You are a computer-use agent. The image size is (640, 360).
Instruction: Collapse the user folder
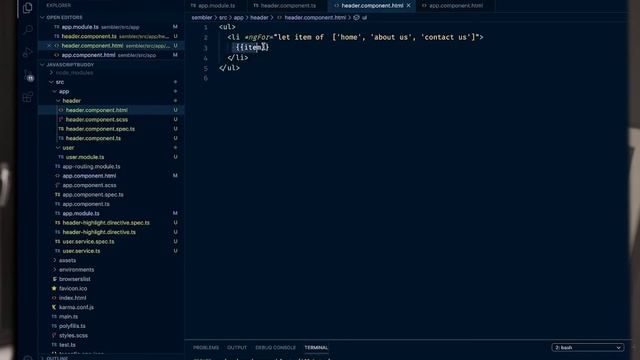click(x=68, y=148)
